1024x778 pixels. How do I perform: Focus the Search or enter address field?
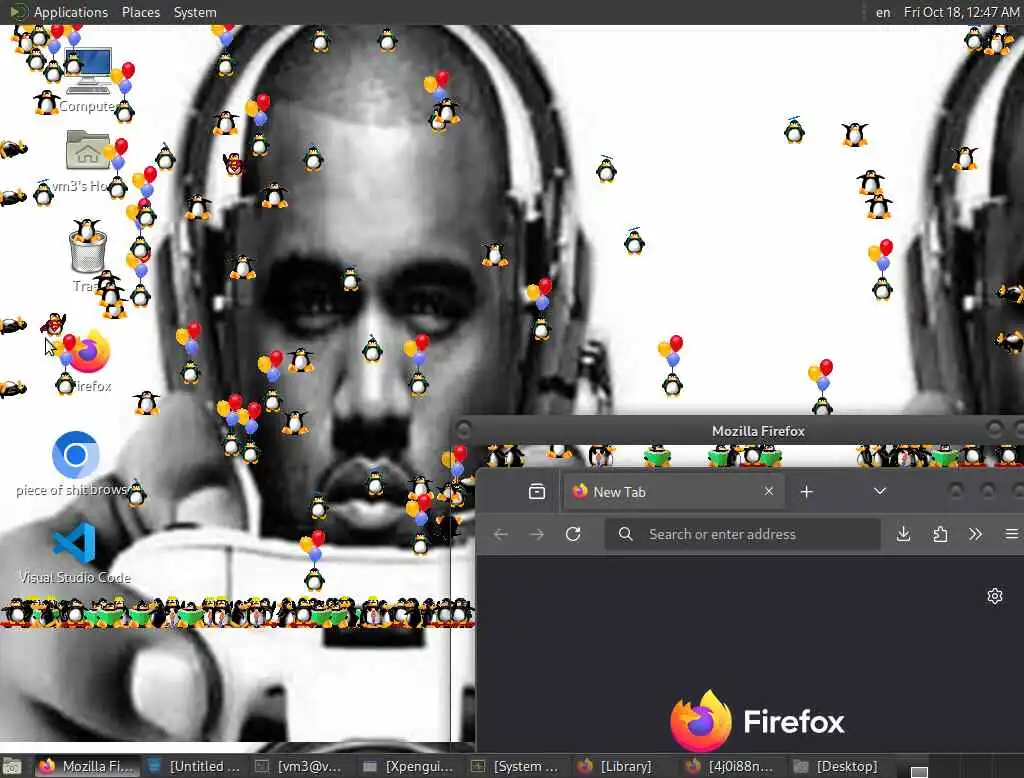(743, 534)
